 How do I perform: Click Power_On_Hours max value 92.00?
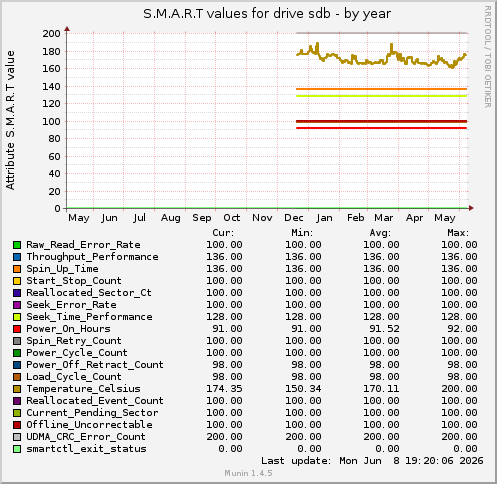pos(462,329)
